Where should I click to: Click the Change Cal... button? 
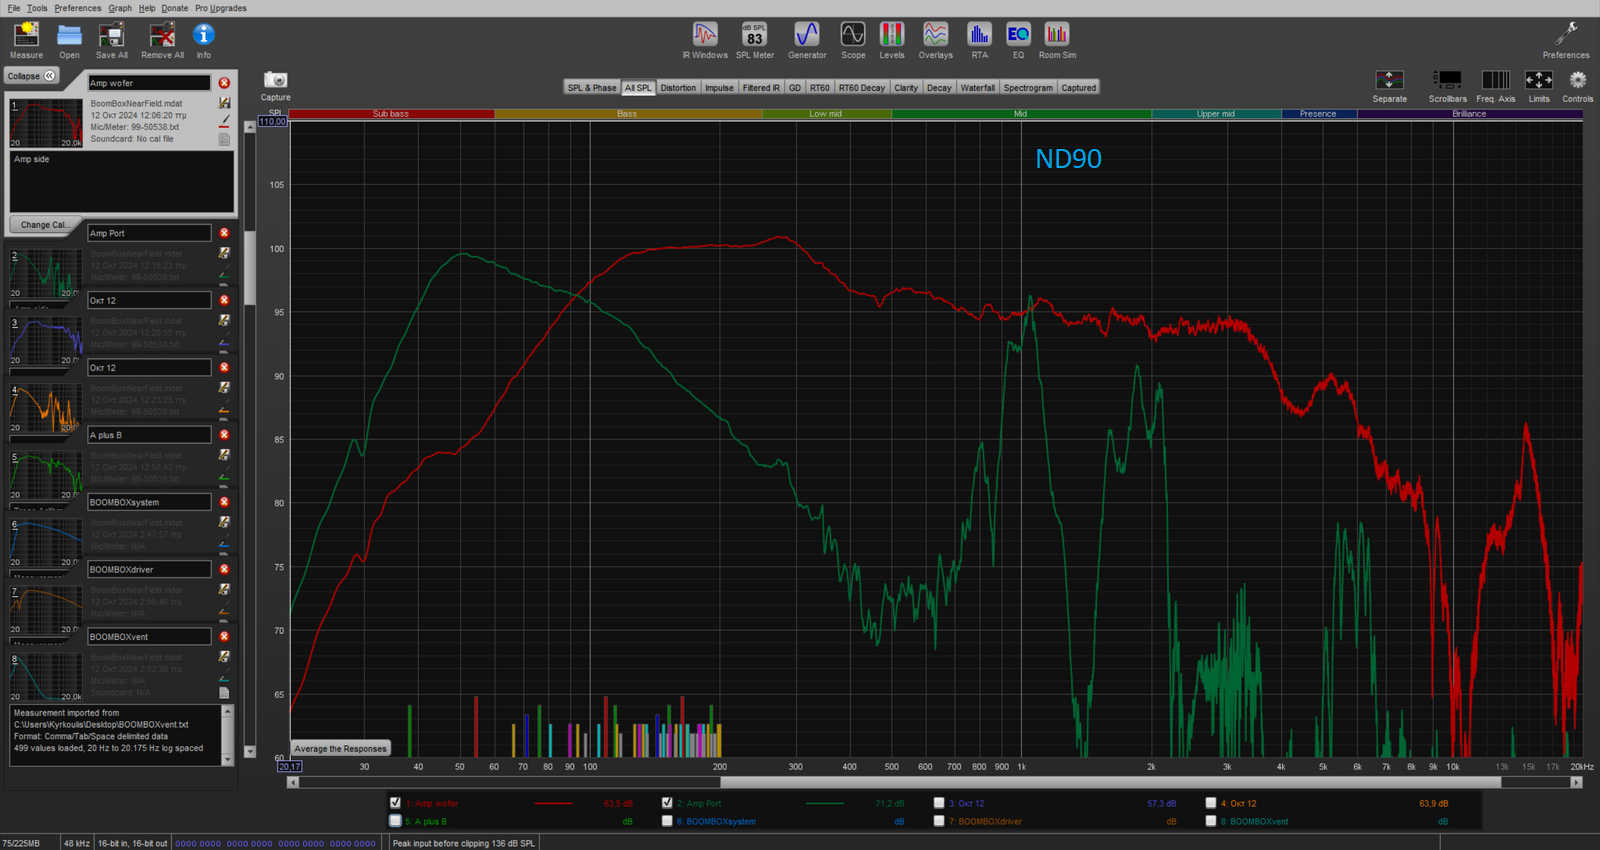45,225
